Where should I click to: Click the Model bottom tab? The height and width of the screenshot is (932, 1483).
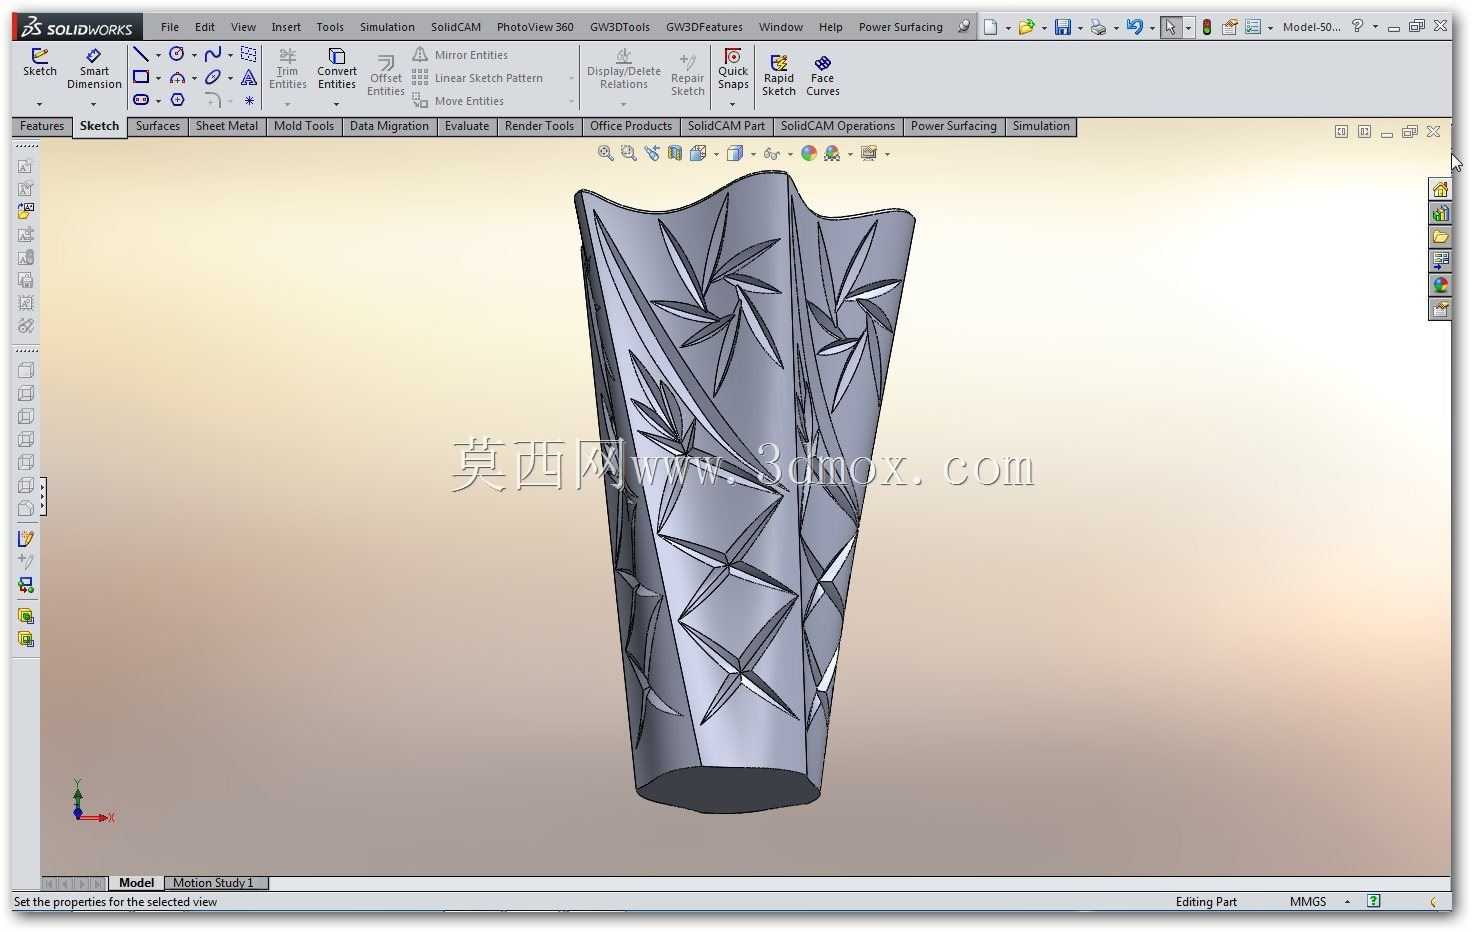(137, 883)
